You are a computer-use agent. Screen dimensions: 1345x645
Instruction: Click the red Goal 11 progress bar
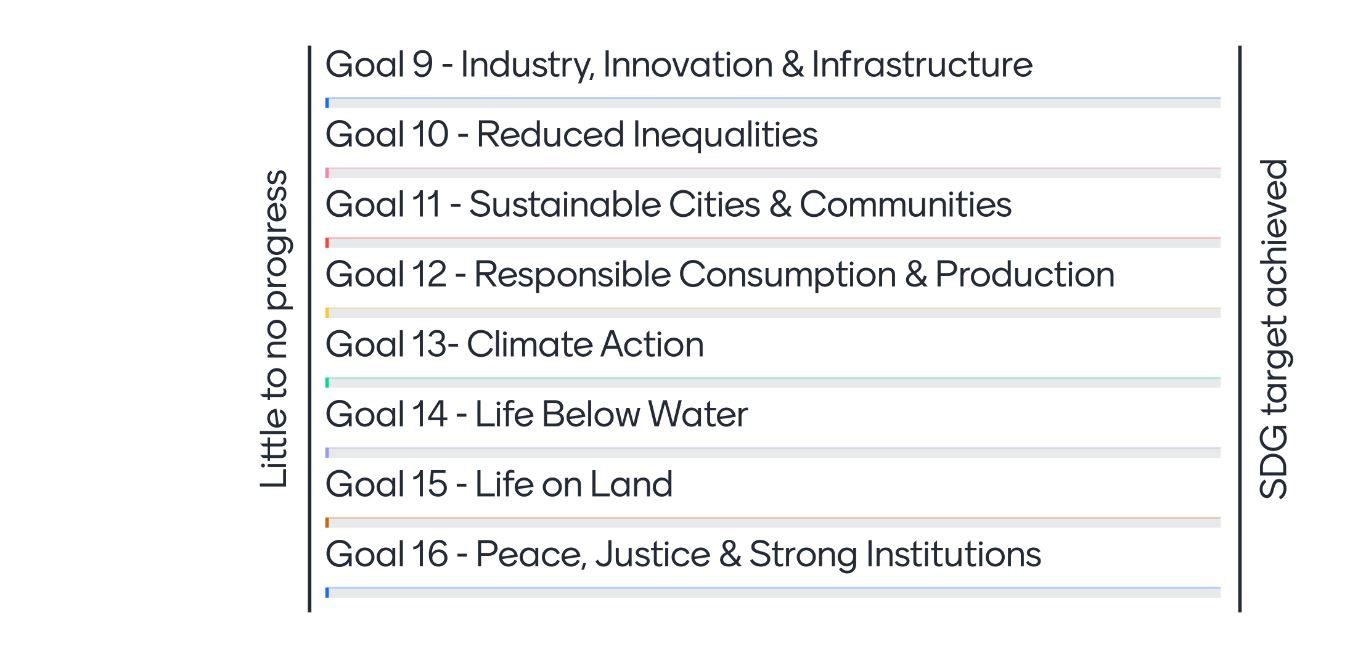(x=773, y=243)
